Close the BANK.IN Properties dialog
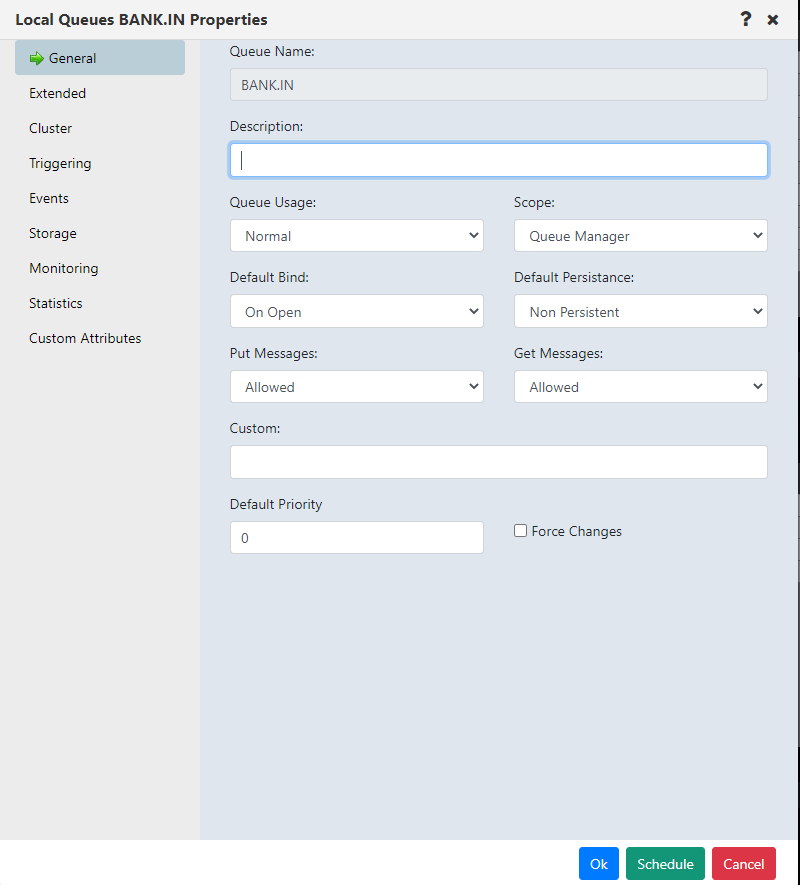This screenshot has width=800, height=885. click(772, 20)
